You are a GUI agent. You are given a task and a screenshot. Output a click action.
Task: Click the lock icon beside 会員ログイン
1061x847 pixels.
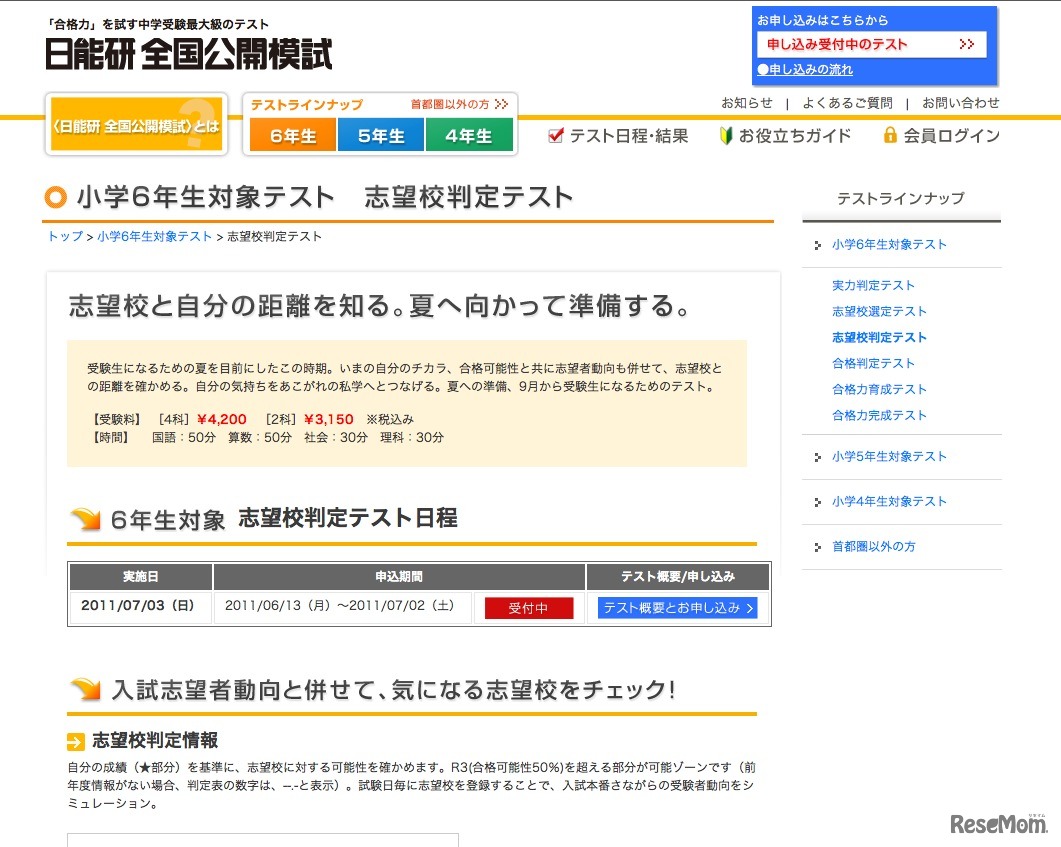point(888,136)
